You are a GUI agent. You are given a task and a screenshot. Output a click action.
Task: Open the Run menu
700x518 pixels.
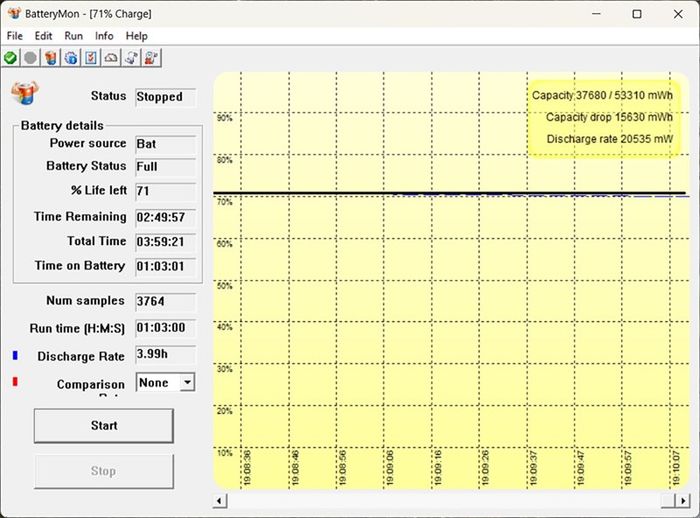[74, 36]
